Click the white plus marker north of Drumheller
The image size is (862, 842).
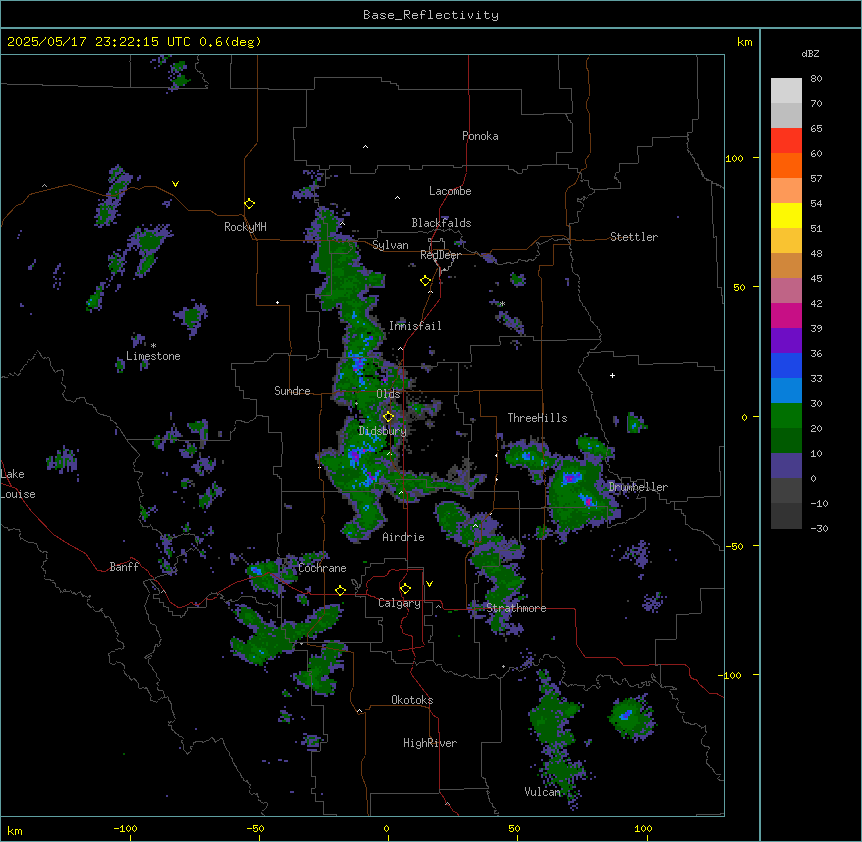pos(612,375)
